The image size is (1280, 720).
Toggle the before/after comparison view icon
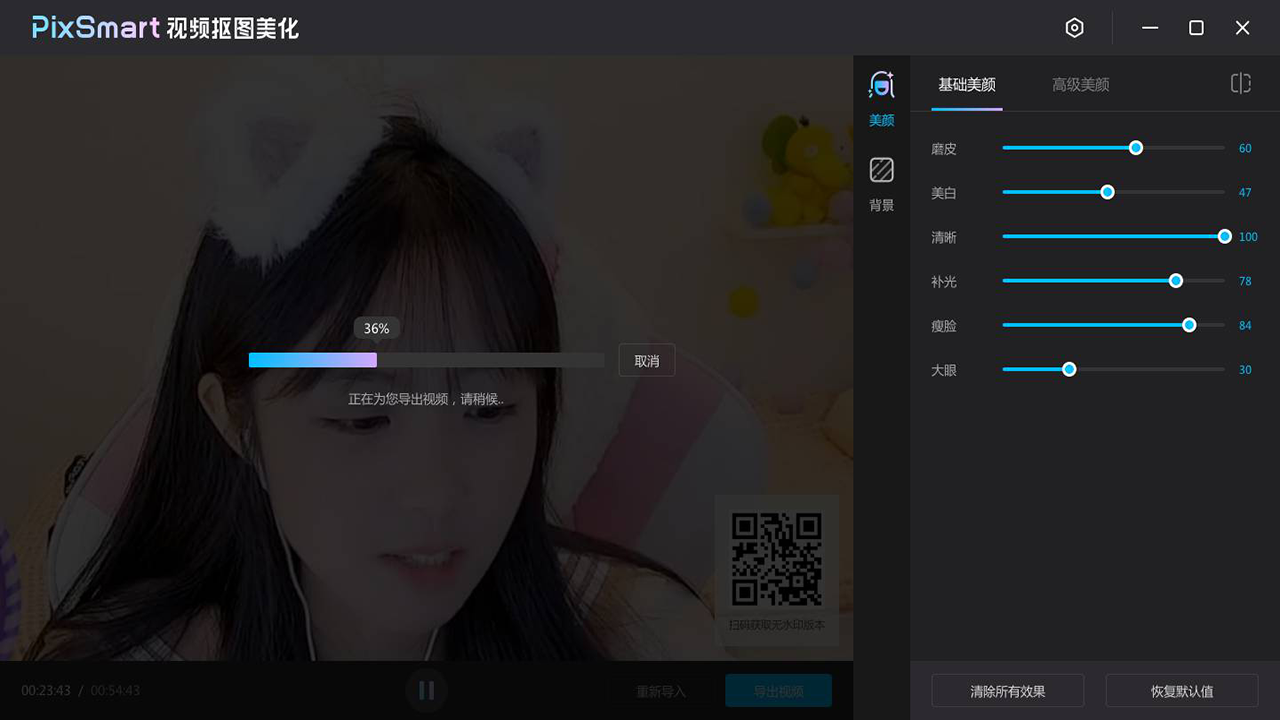(x=1240, y=84)
